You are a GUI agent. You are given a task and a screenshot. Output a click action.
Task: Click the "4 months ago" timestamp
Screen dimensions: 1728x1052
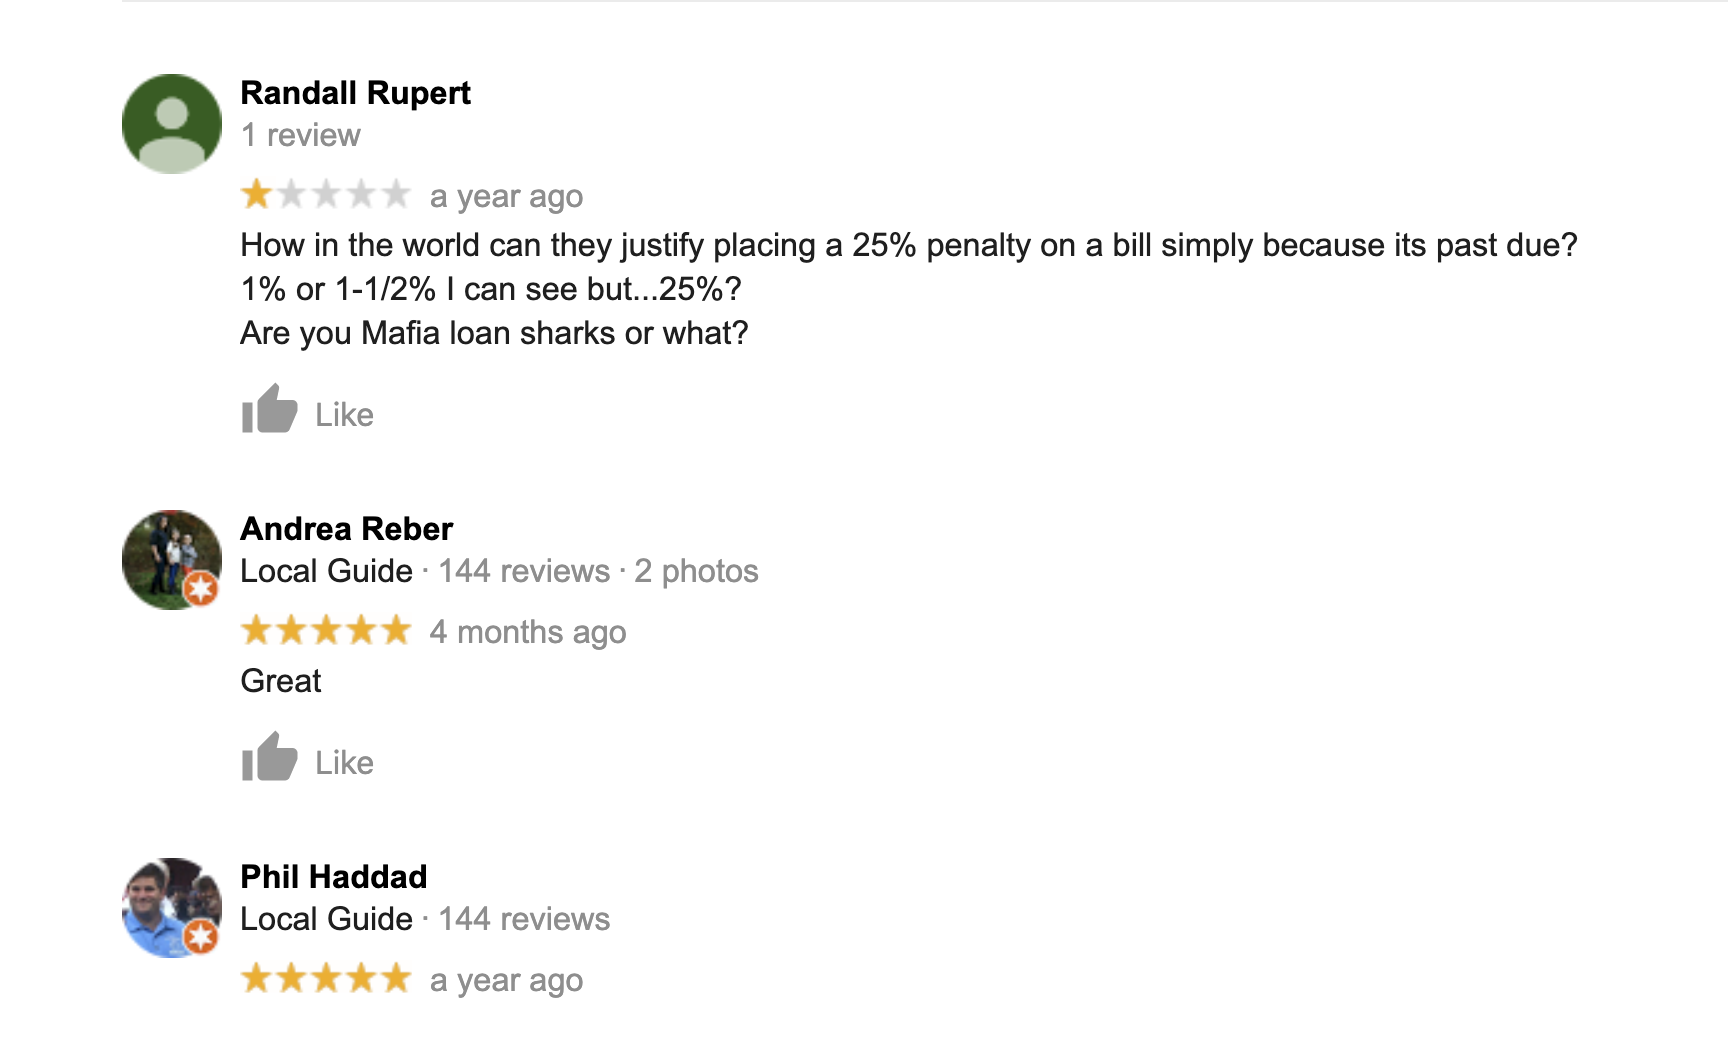[527, 632]
